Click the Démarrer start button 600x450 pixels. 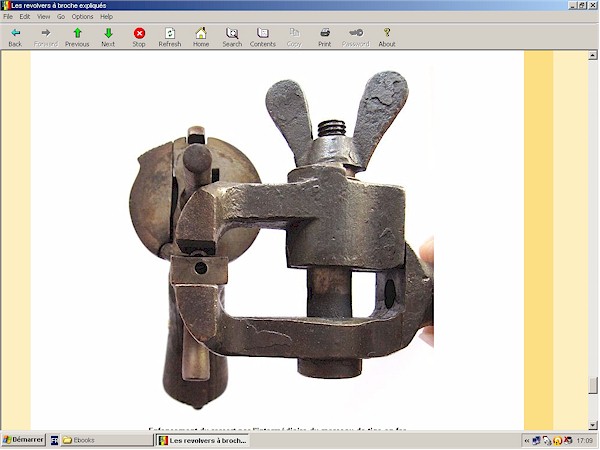click(23, 440)
